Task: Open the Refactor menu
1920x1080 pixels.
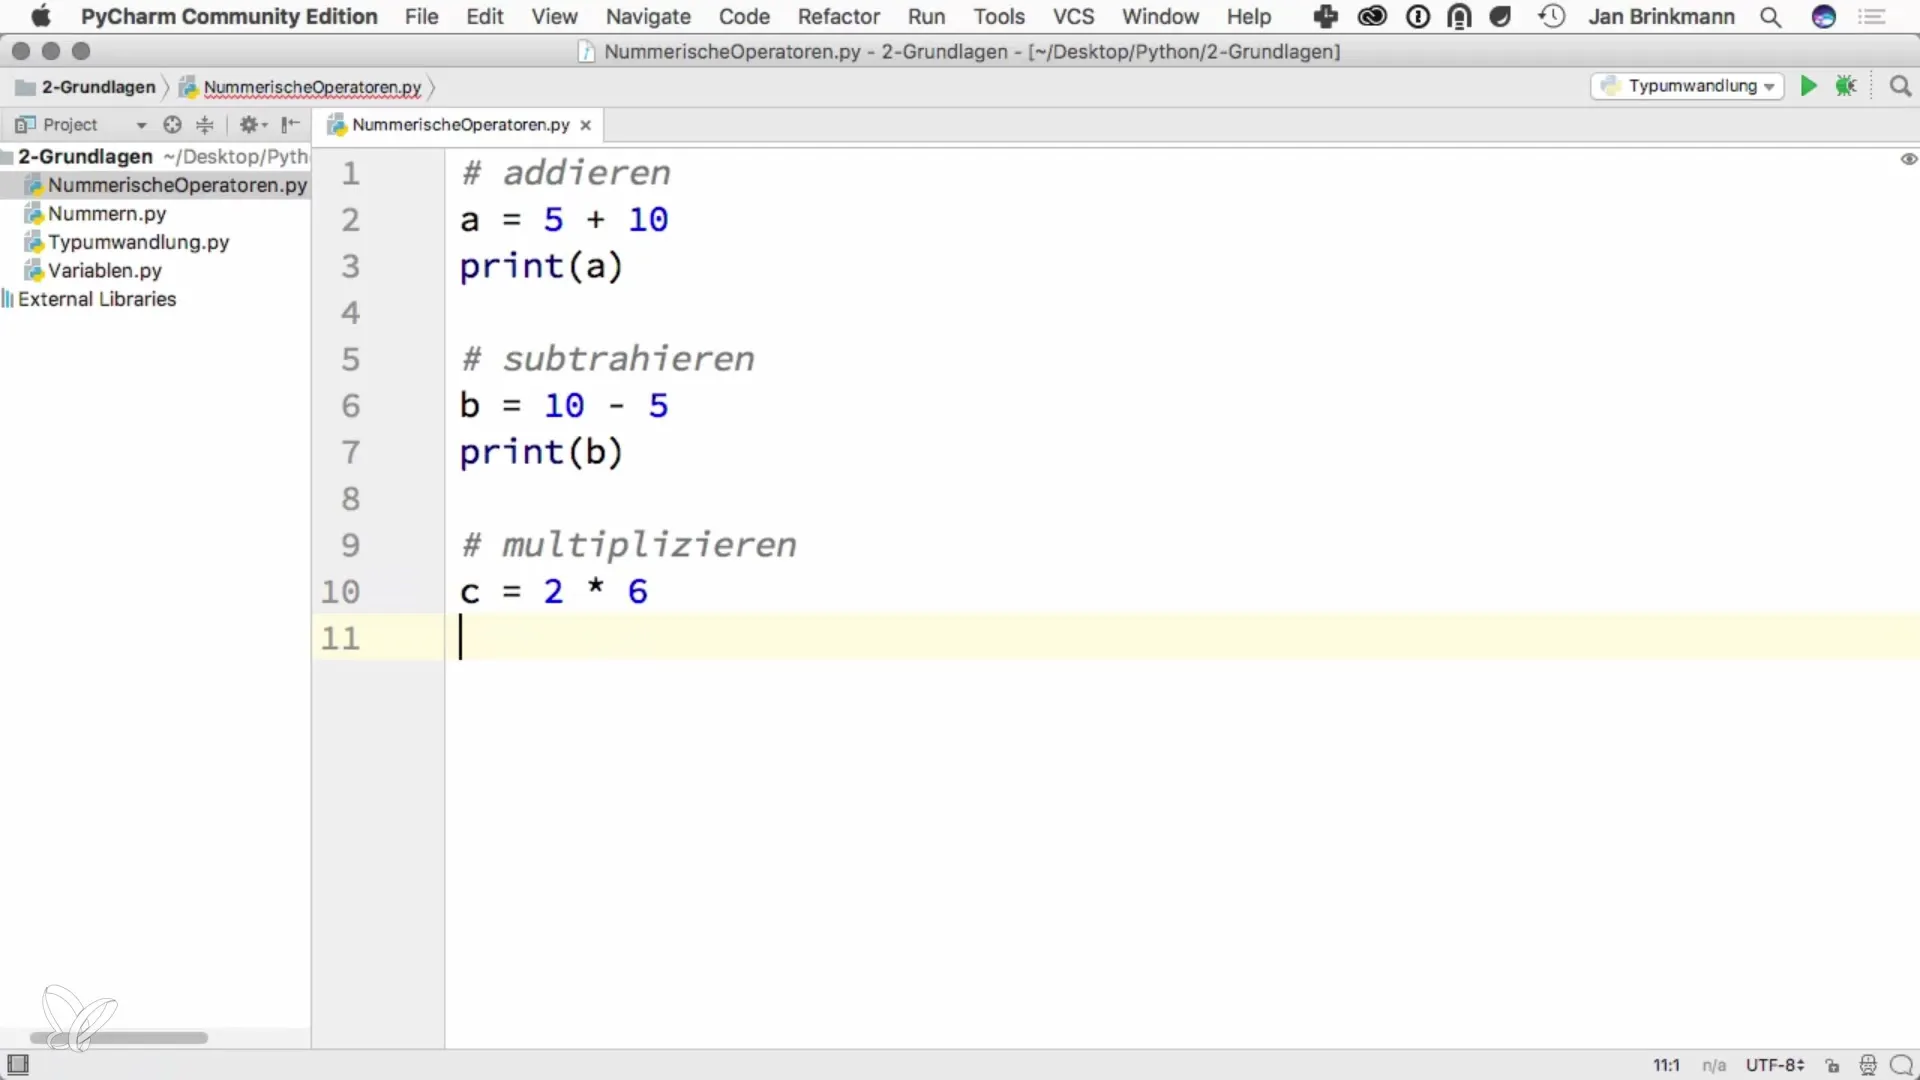Action: coord(839,17)
